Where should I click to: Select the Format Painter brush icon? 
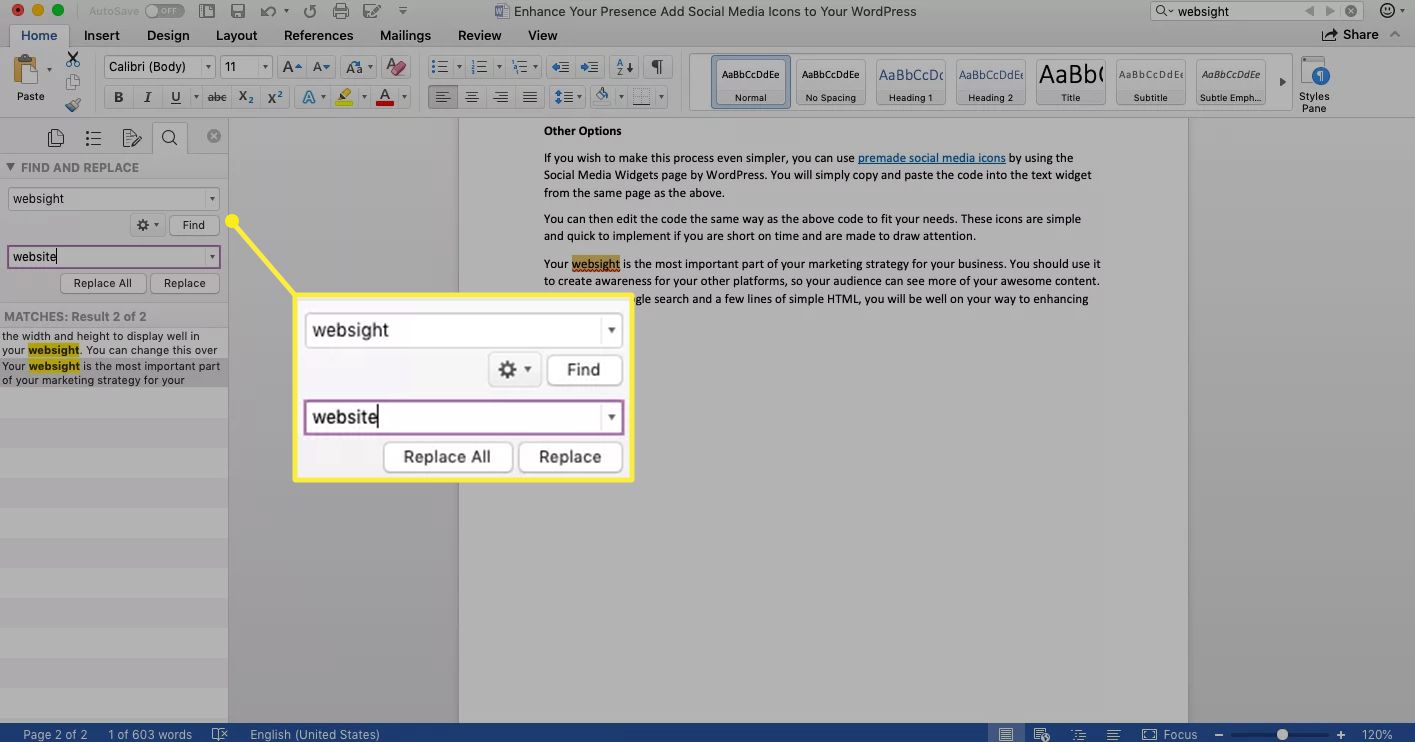(x=72, y=104)
